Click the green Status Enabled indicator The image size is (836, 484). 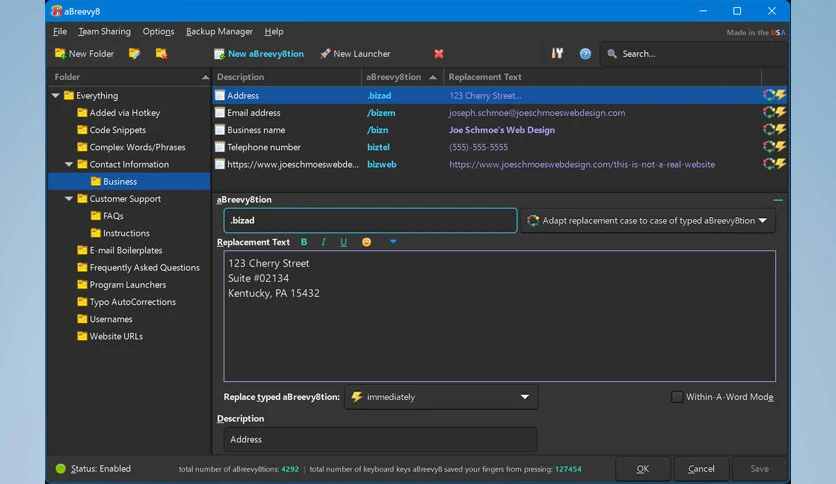(61, 469)
